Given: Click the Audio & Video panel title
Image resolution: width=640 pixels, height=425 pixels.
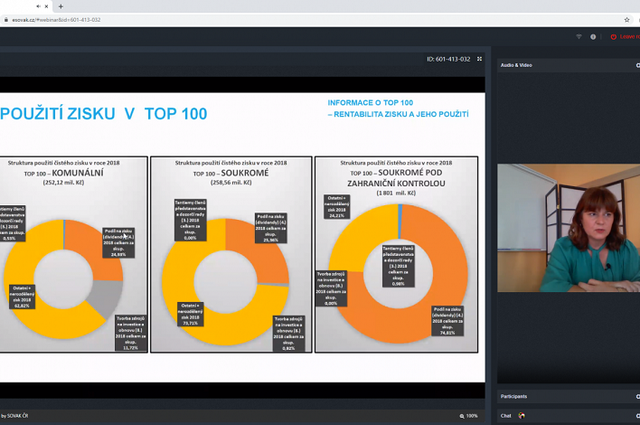Looking at the screenshot, I should point(517,65).
